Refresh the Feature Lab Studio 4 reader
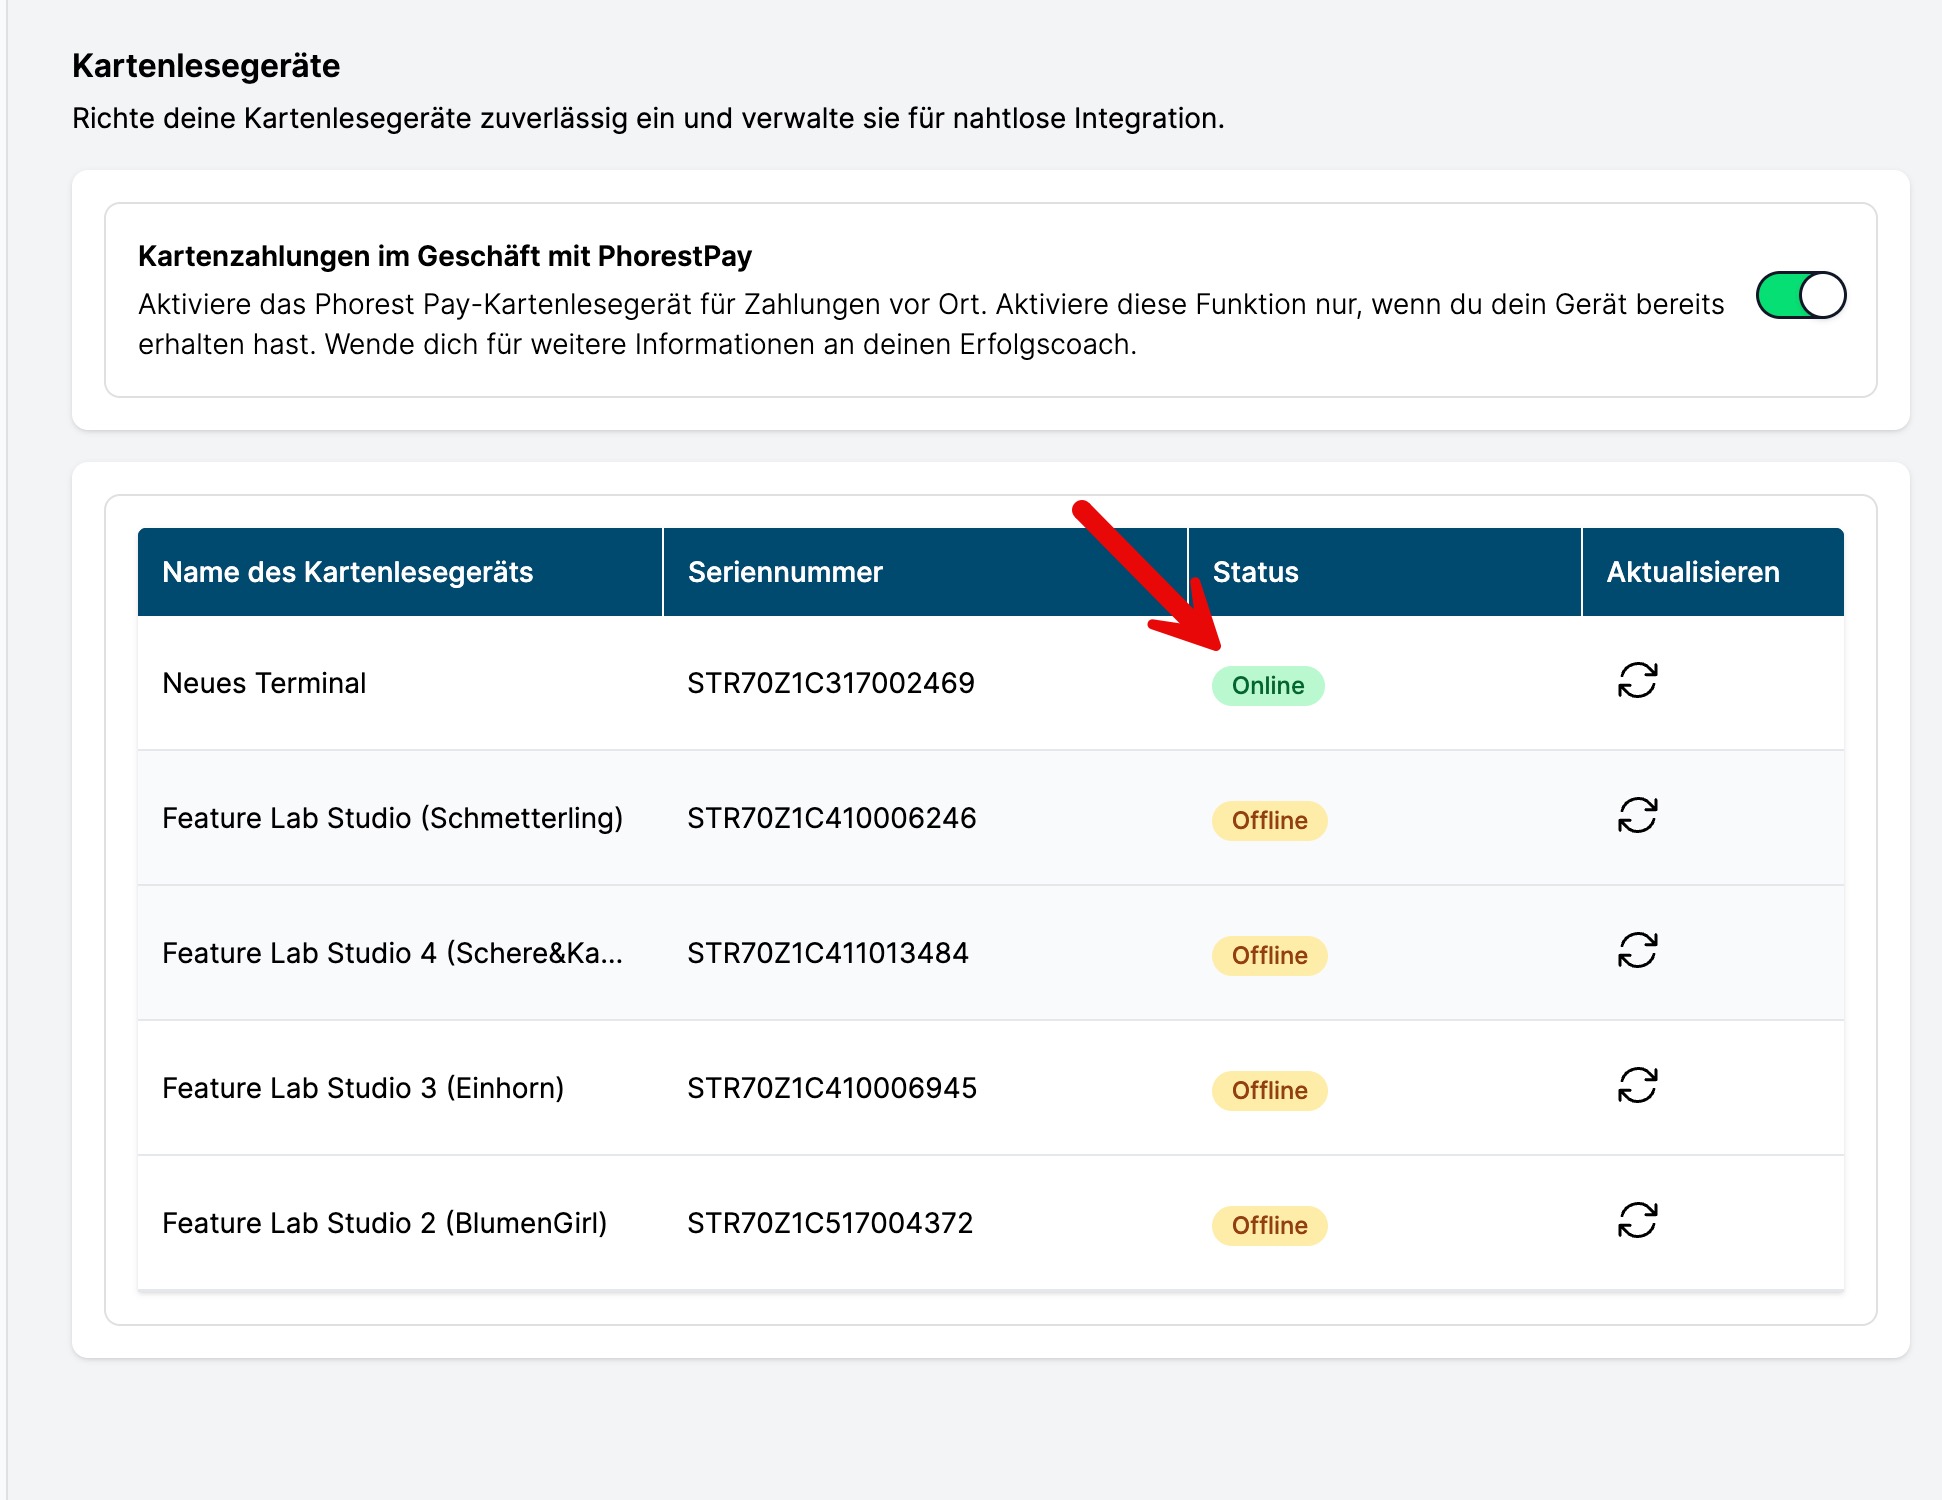The width and height of the screenshot is (1942, 1500). tap(1637, 951)
